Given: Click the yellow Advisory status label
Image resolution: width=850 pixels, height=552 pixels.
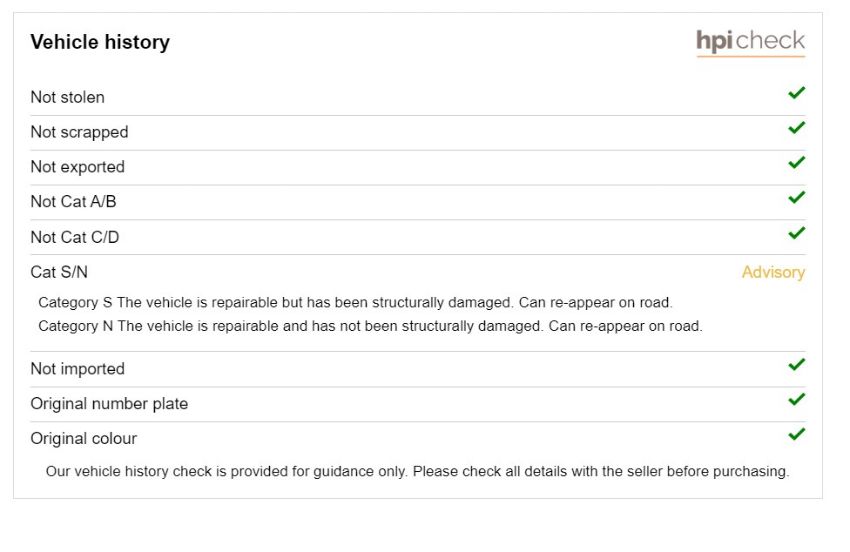Looking at the screenshot, I should pyautogui.click(x=773, y=272).
